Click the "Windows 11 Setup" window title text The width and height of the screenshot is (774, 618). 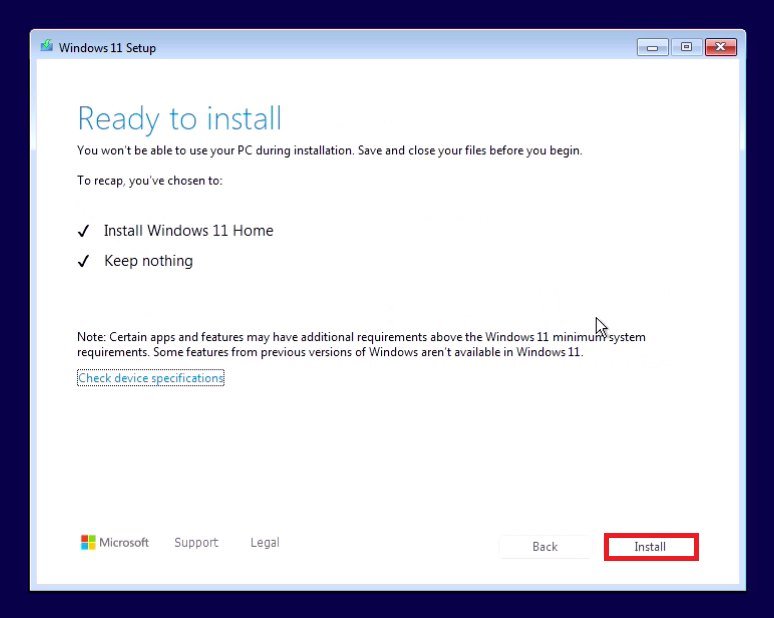(107, 48)
